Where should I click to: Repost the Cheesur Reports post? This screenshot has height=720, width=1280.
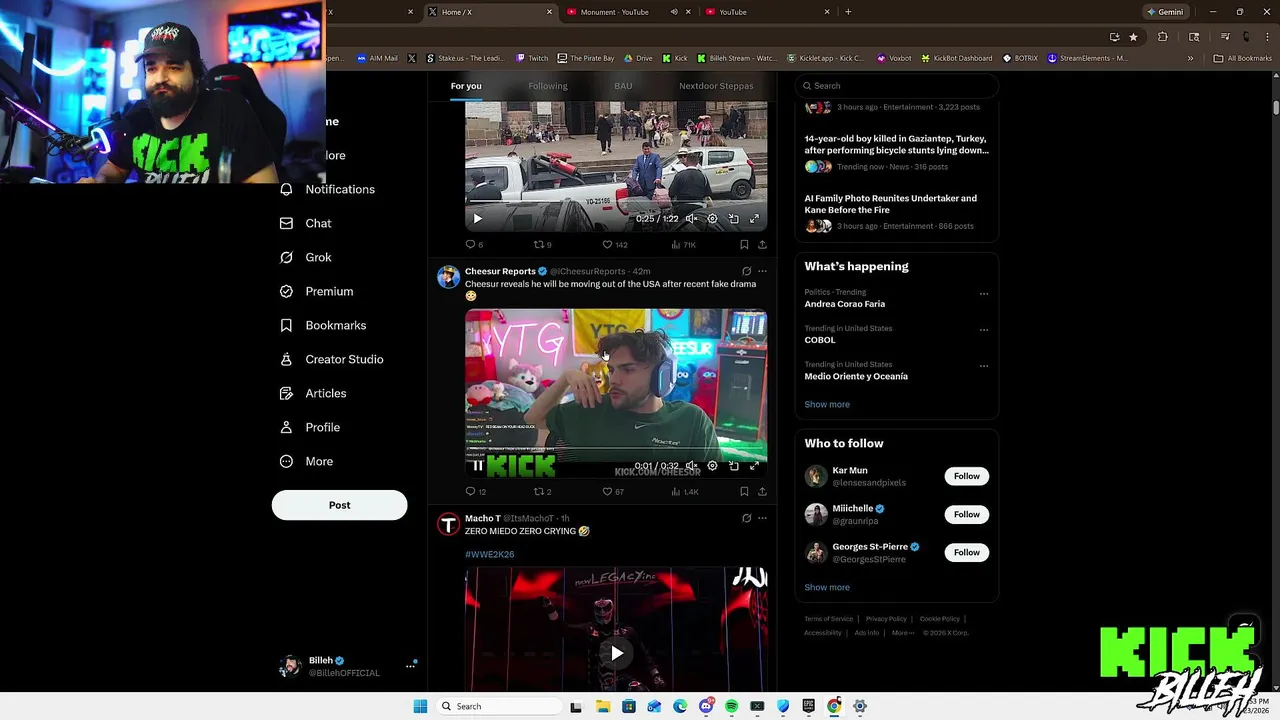[x=542, y=492]
